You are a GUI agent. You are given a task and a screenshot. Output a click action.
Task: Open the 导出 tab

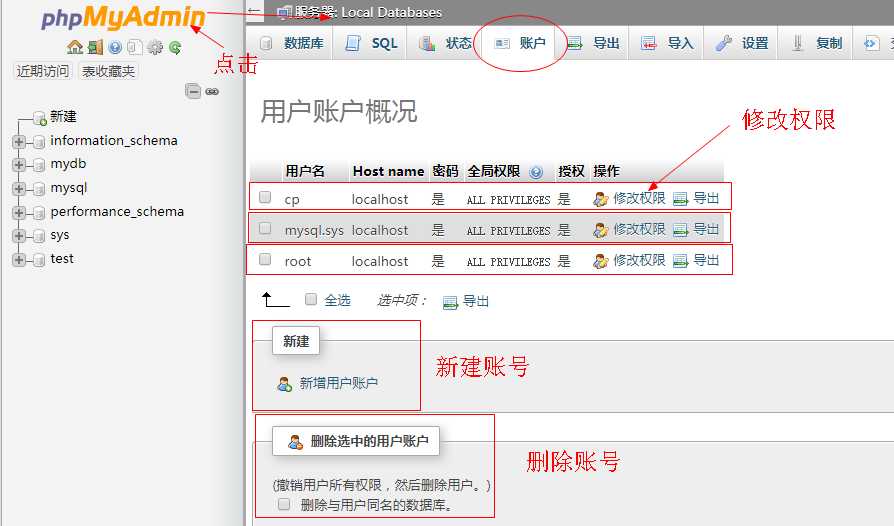tap(594, 43)
